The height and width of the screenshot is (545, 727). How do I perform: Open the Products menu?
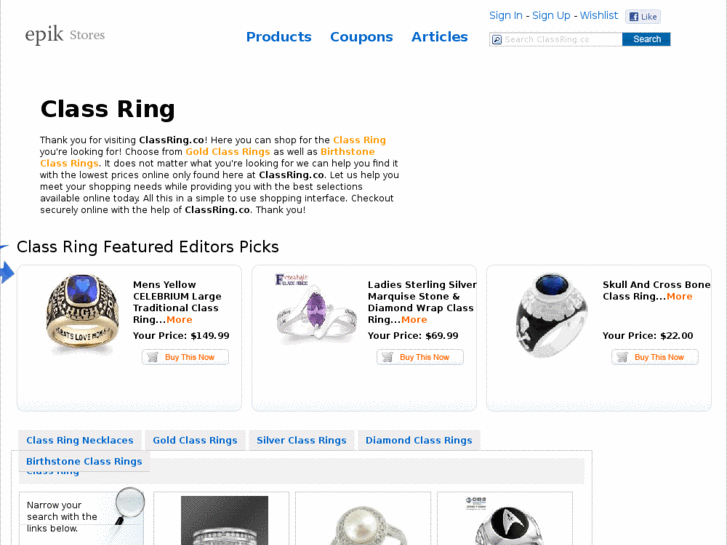click(279, 37)
